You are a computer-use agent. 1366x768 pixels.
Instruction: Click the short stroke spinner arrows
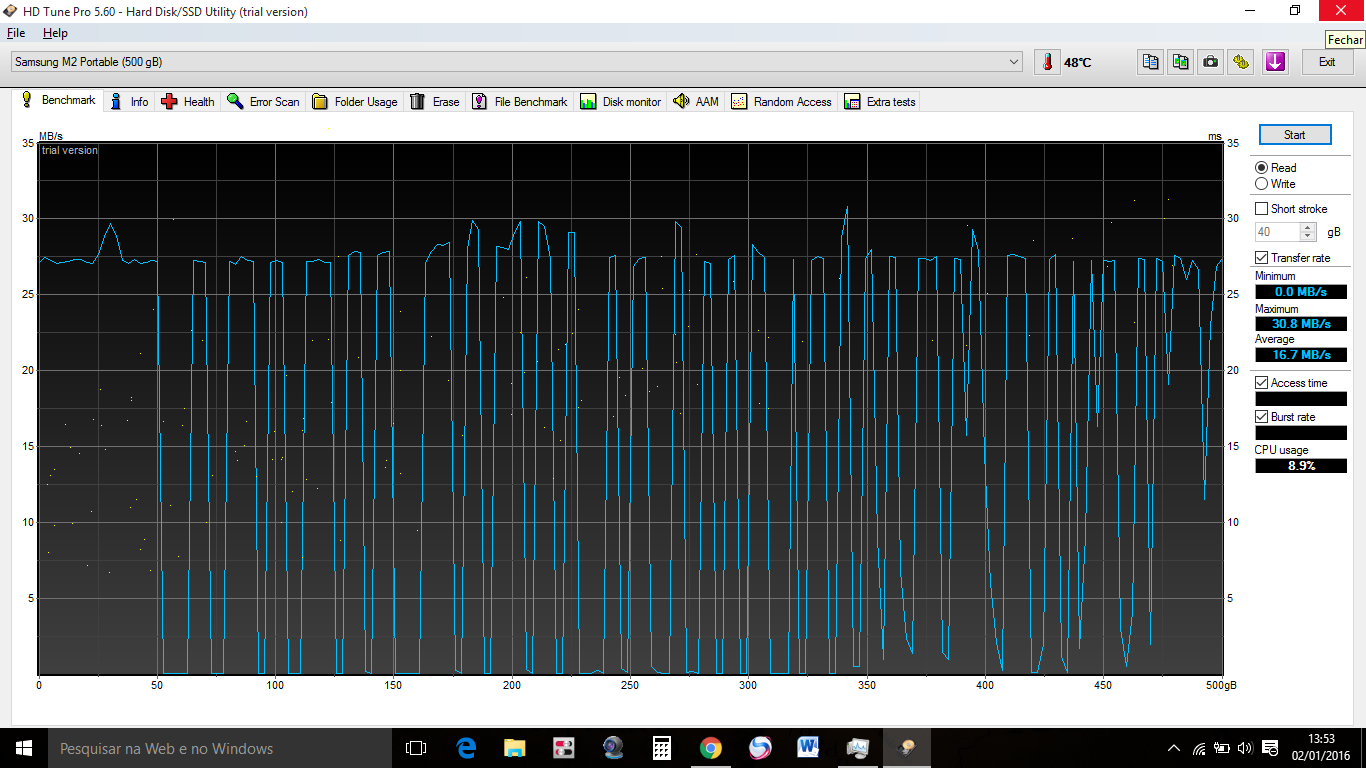pos(1308,232)
